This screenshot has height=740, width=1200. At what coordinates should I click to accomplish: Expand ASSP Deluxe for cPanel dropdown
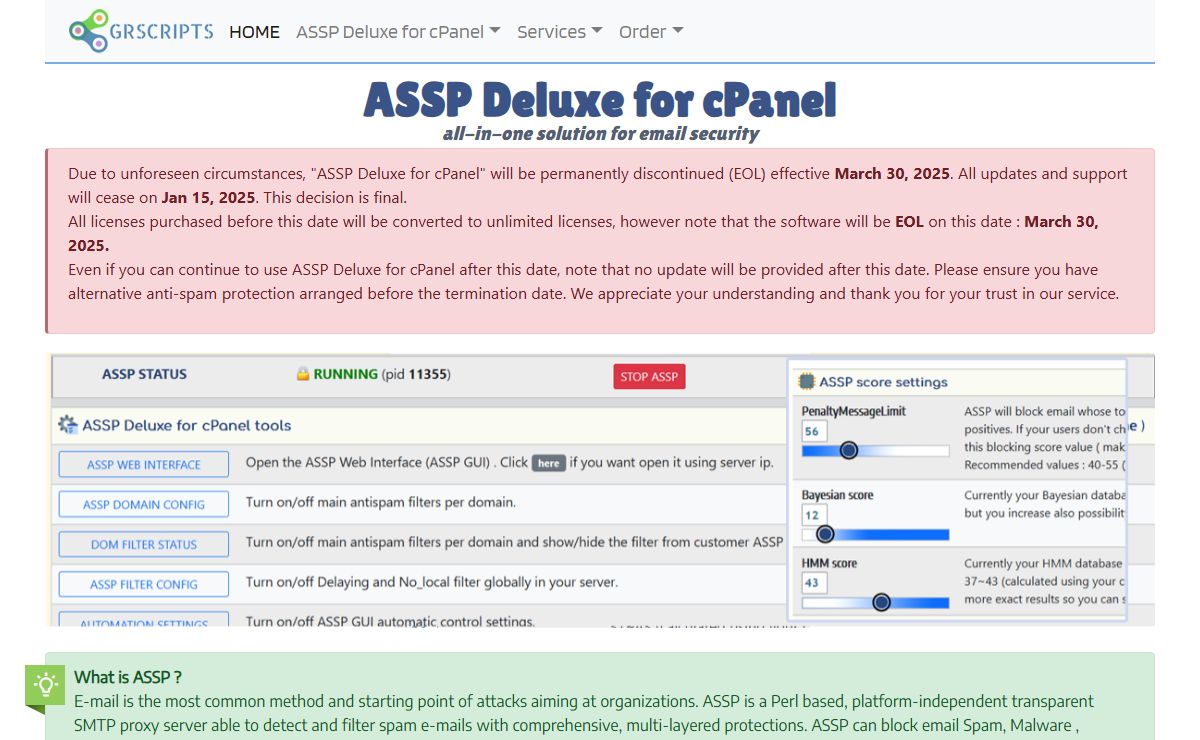pos(398,32)
